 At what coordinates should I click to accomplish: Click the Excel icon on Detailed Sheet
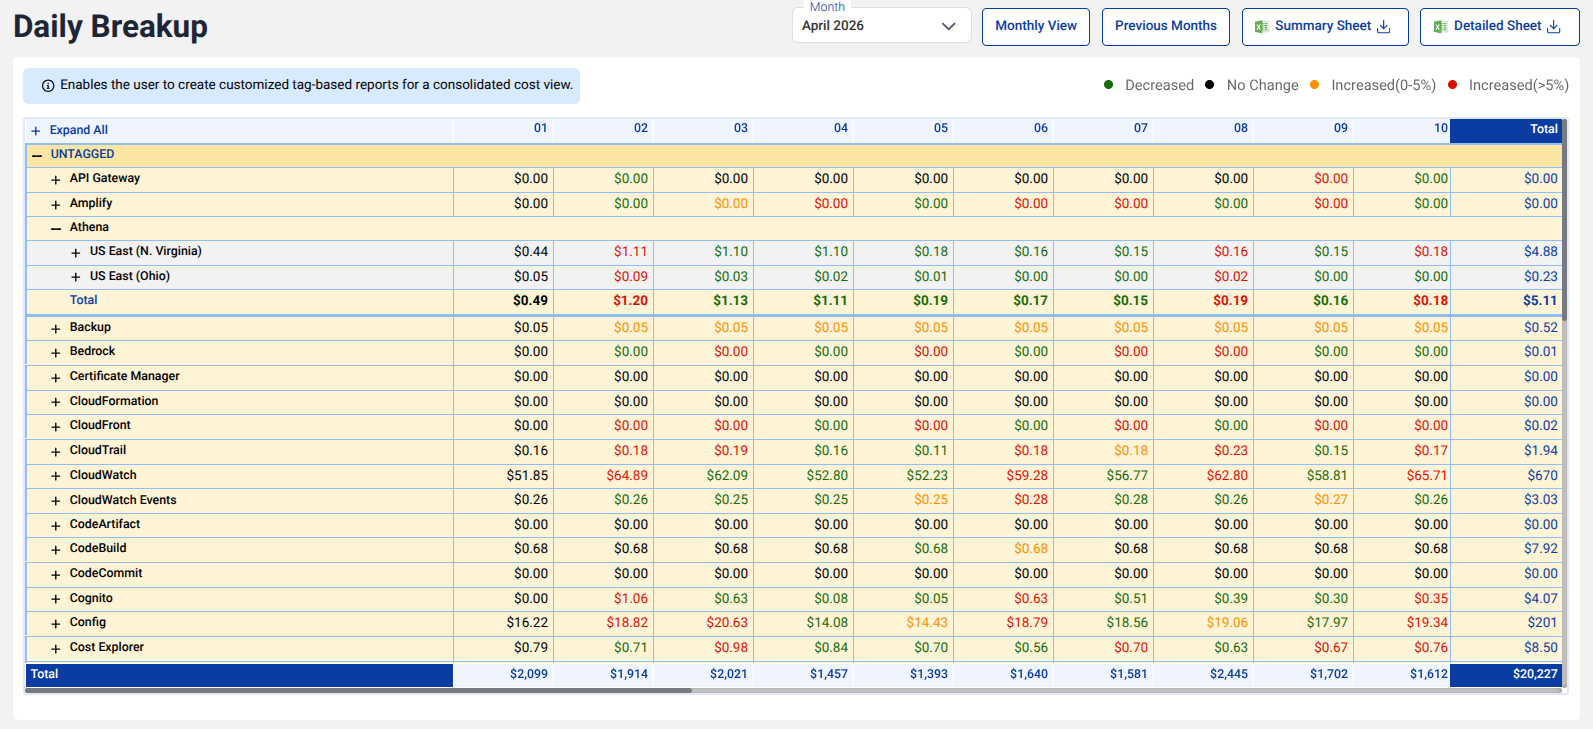1440,27
